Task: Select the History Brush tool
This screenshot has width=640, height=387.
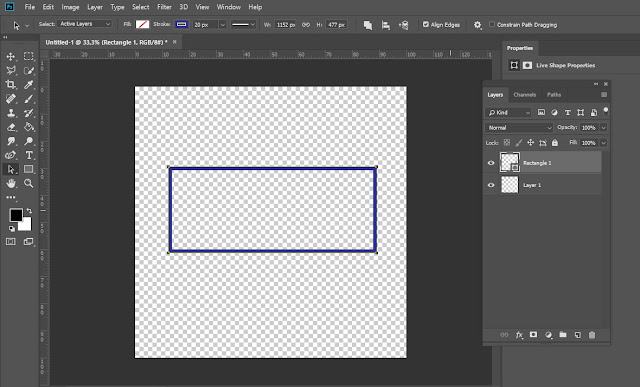Action: pyautogui.click(x=28, y=113)
